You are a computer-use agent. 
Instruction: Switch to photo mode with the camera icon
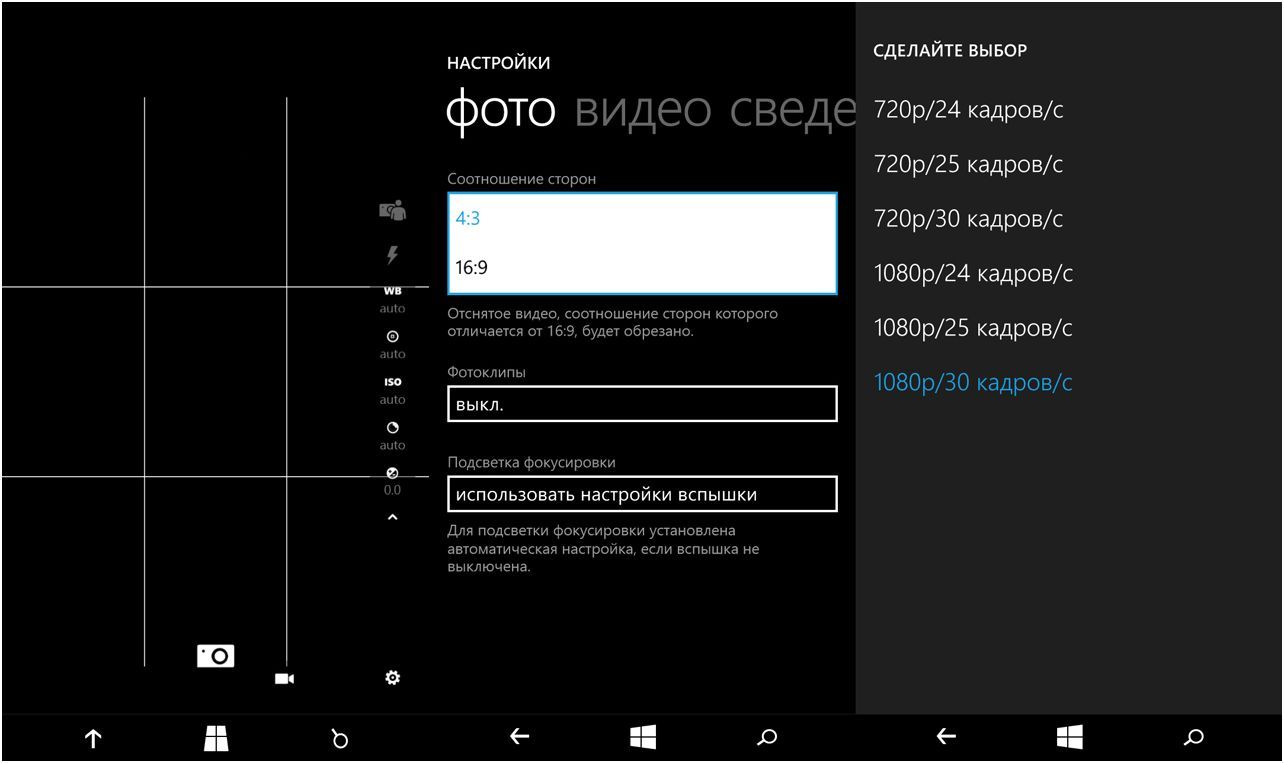tap(213, 655)
